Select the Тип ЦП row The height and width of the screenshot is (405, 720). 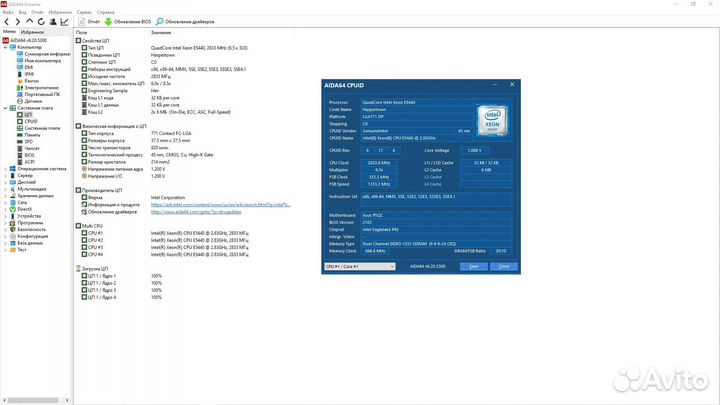click(x=165, y=48)
